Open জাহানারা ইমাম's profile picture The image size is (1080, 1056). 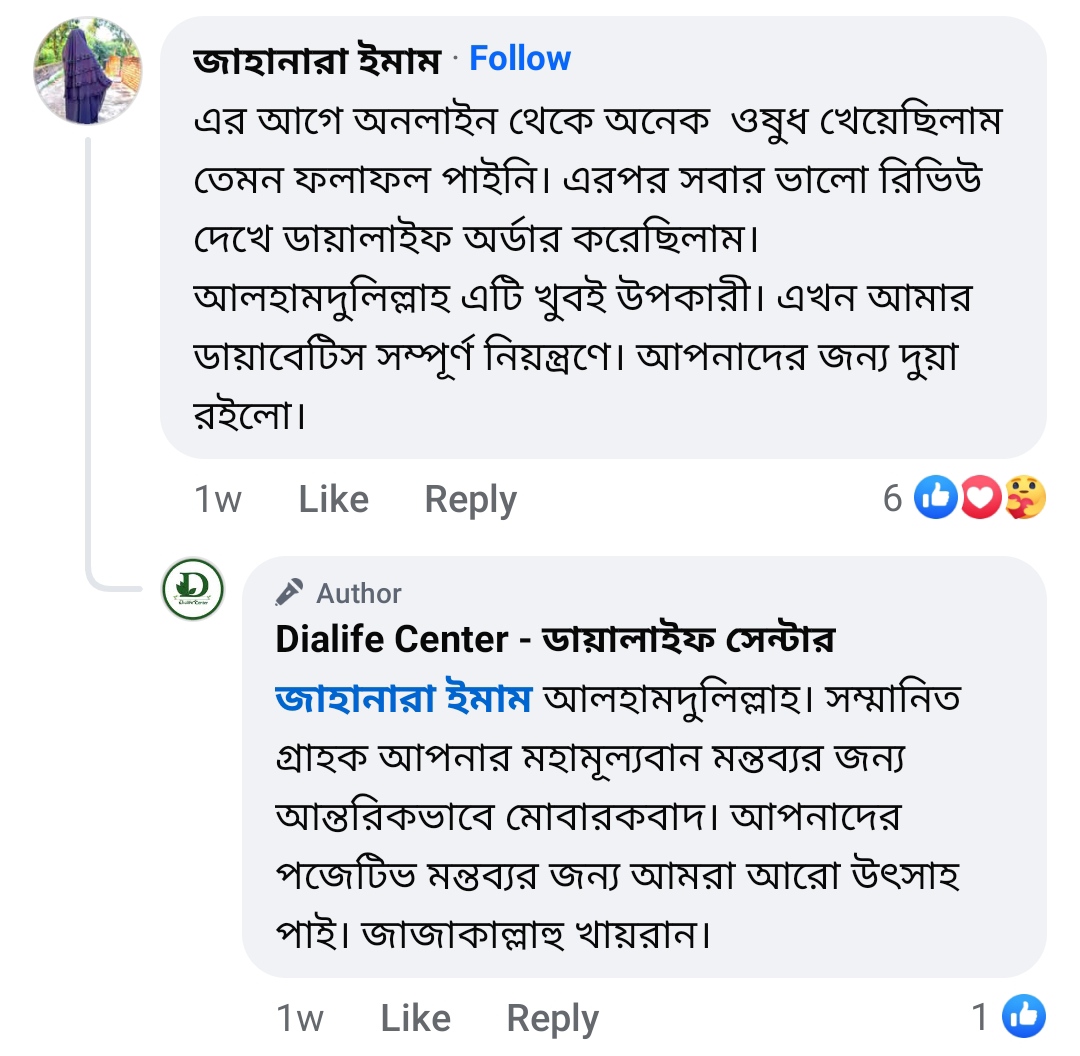[88, 71]
